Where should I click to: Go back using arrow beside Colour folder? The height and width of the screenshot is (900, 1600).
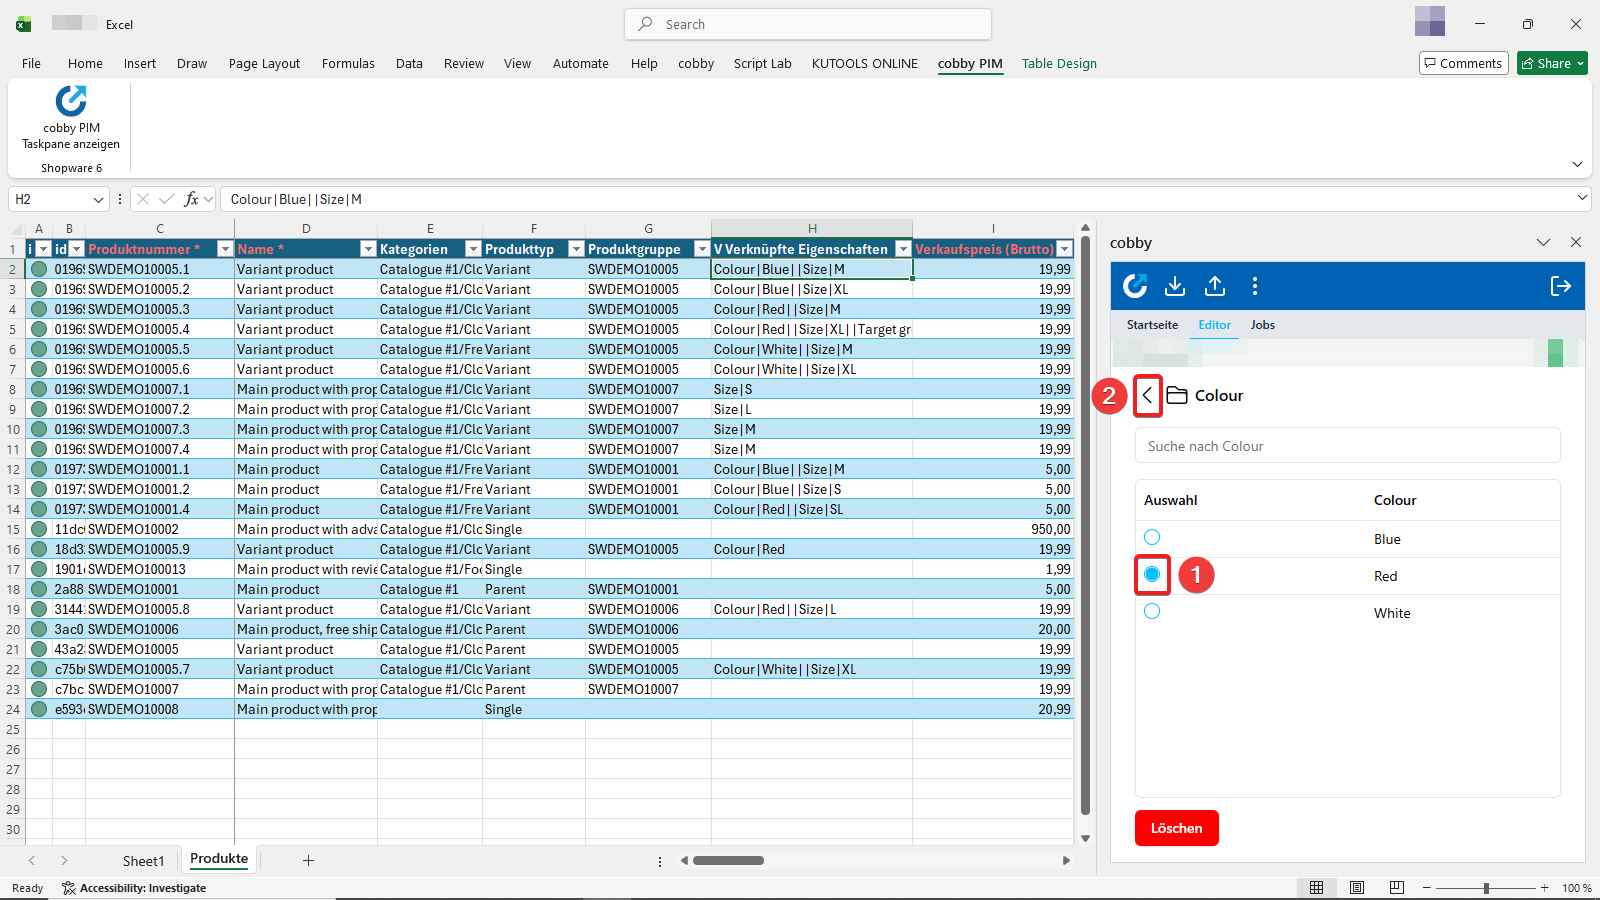(x=1148, y=396)
